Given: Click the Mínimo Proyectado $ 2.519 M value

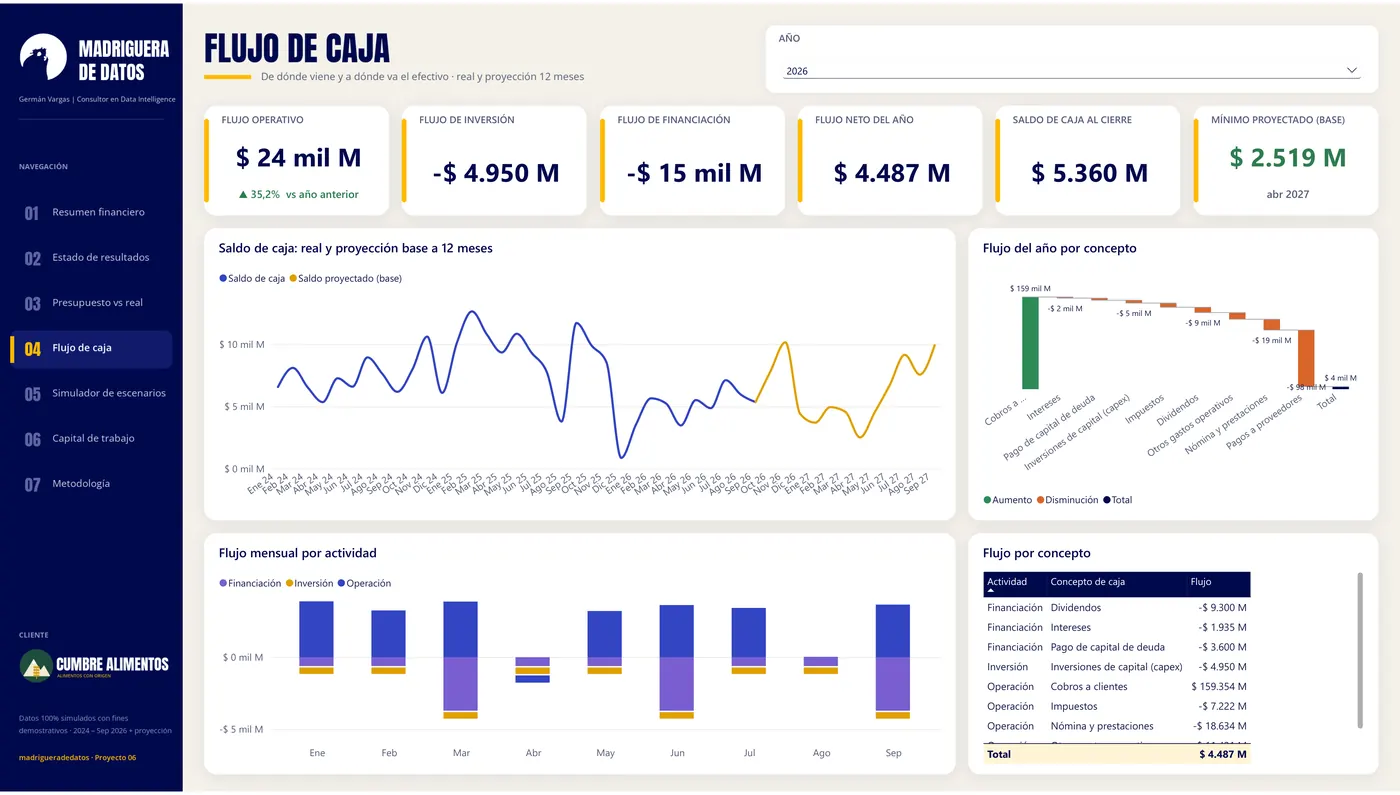Looking at the screenshot, I should click(x=1288, y=158).
